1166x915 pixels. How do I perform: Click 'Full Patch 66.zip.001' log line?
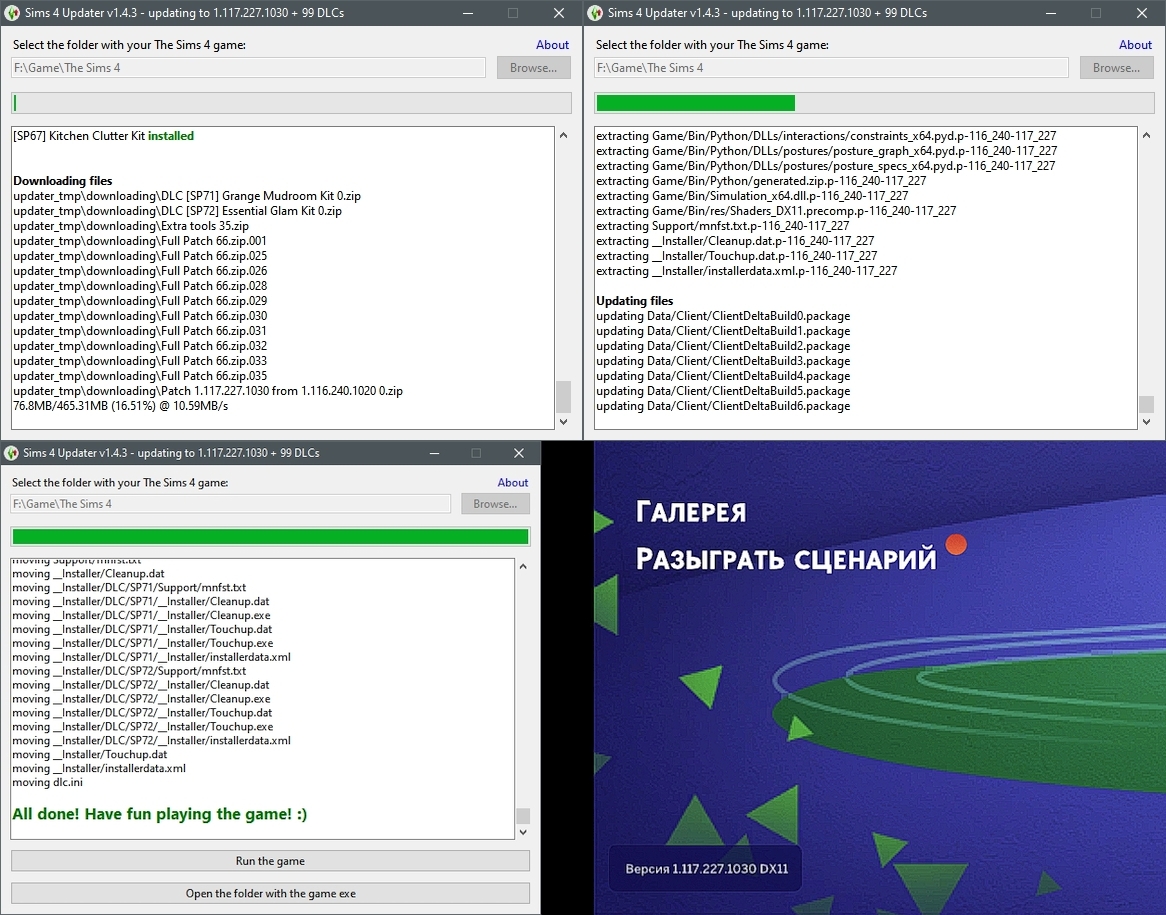click(x=140, y=241)
